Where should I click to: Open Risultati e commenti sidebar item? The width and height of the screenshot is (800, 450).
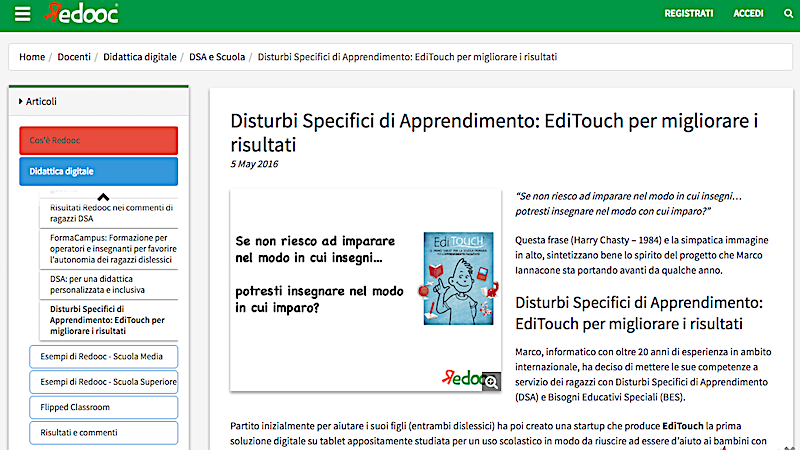[x=104, y=433]
